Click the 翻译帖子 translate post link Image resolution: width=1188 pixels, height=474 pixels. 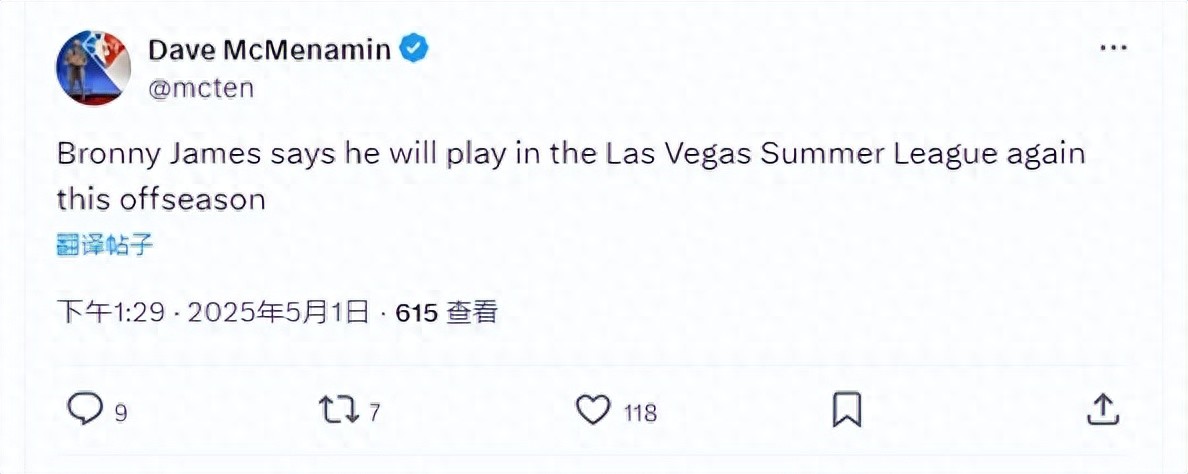click(106, 245)
